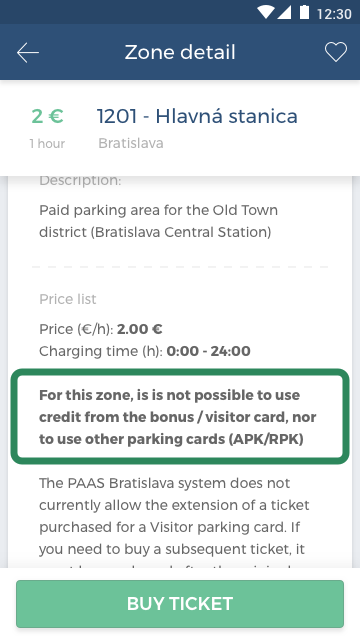Tap the 12:30 clock in status bar
360x640 pixels.
[x=334, y=13]
